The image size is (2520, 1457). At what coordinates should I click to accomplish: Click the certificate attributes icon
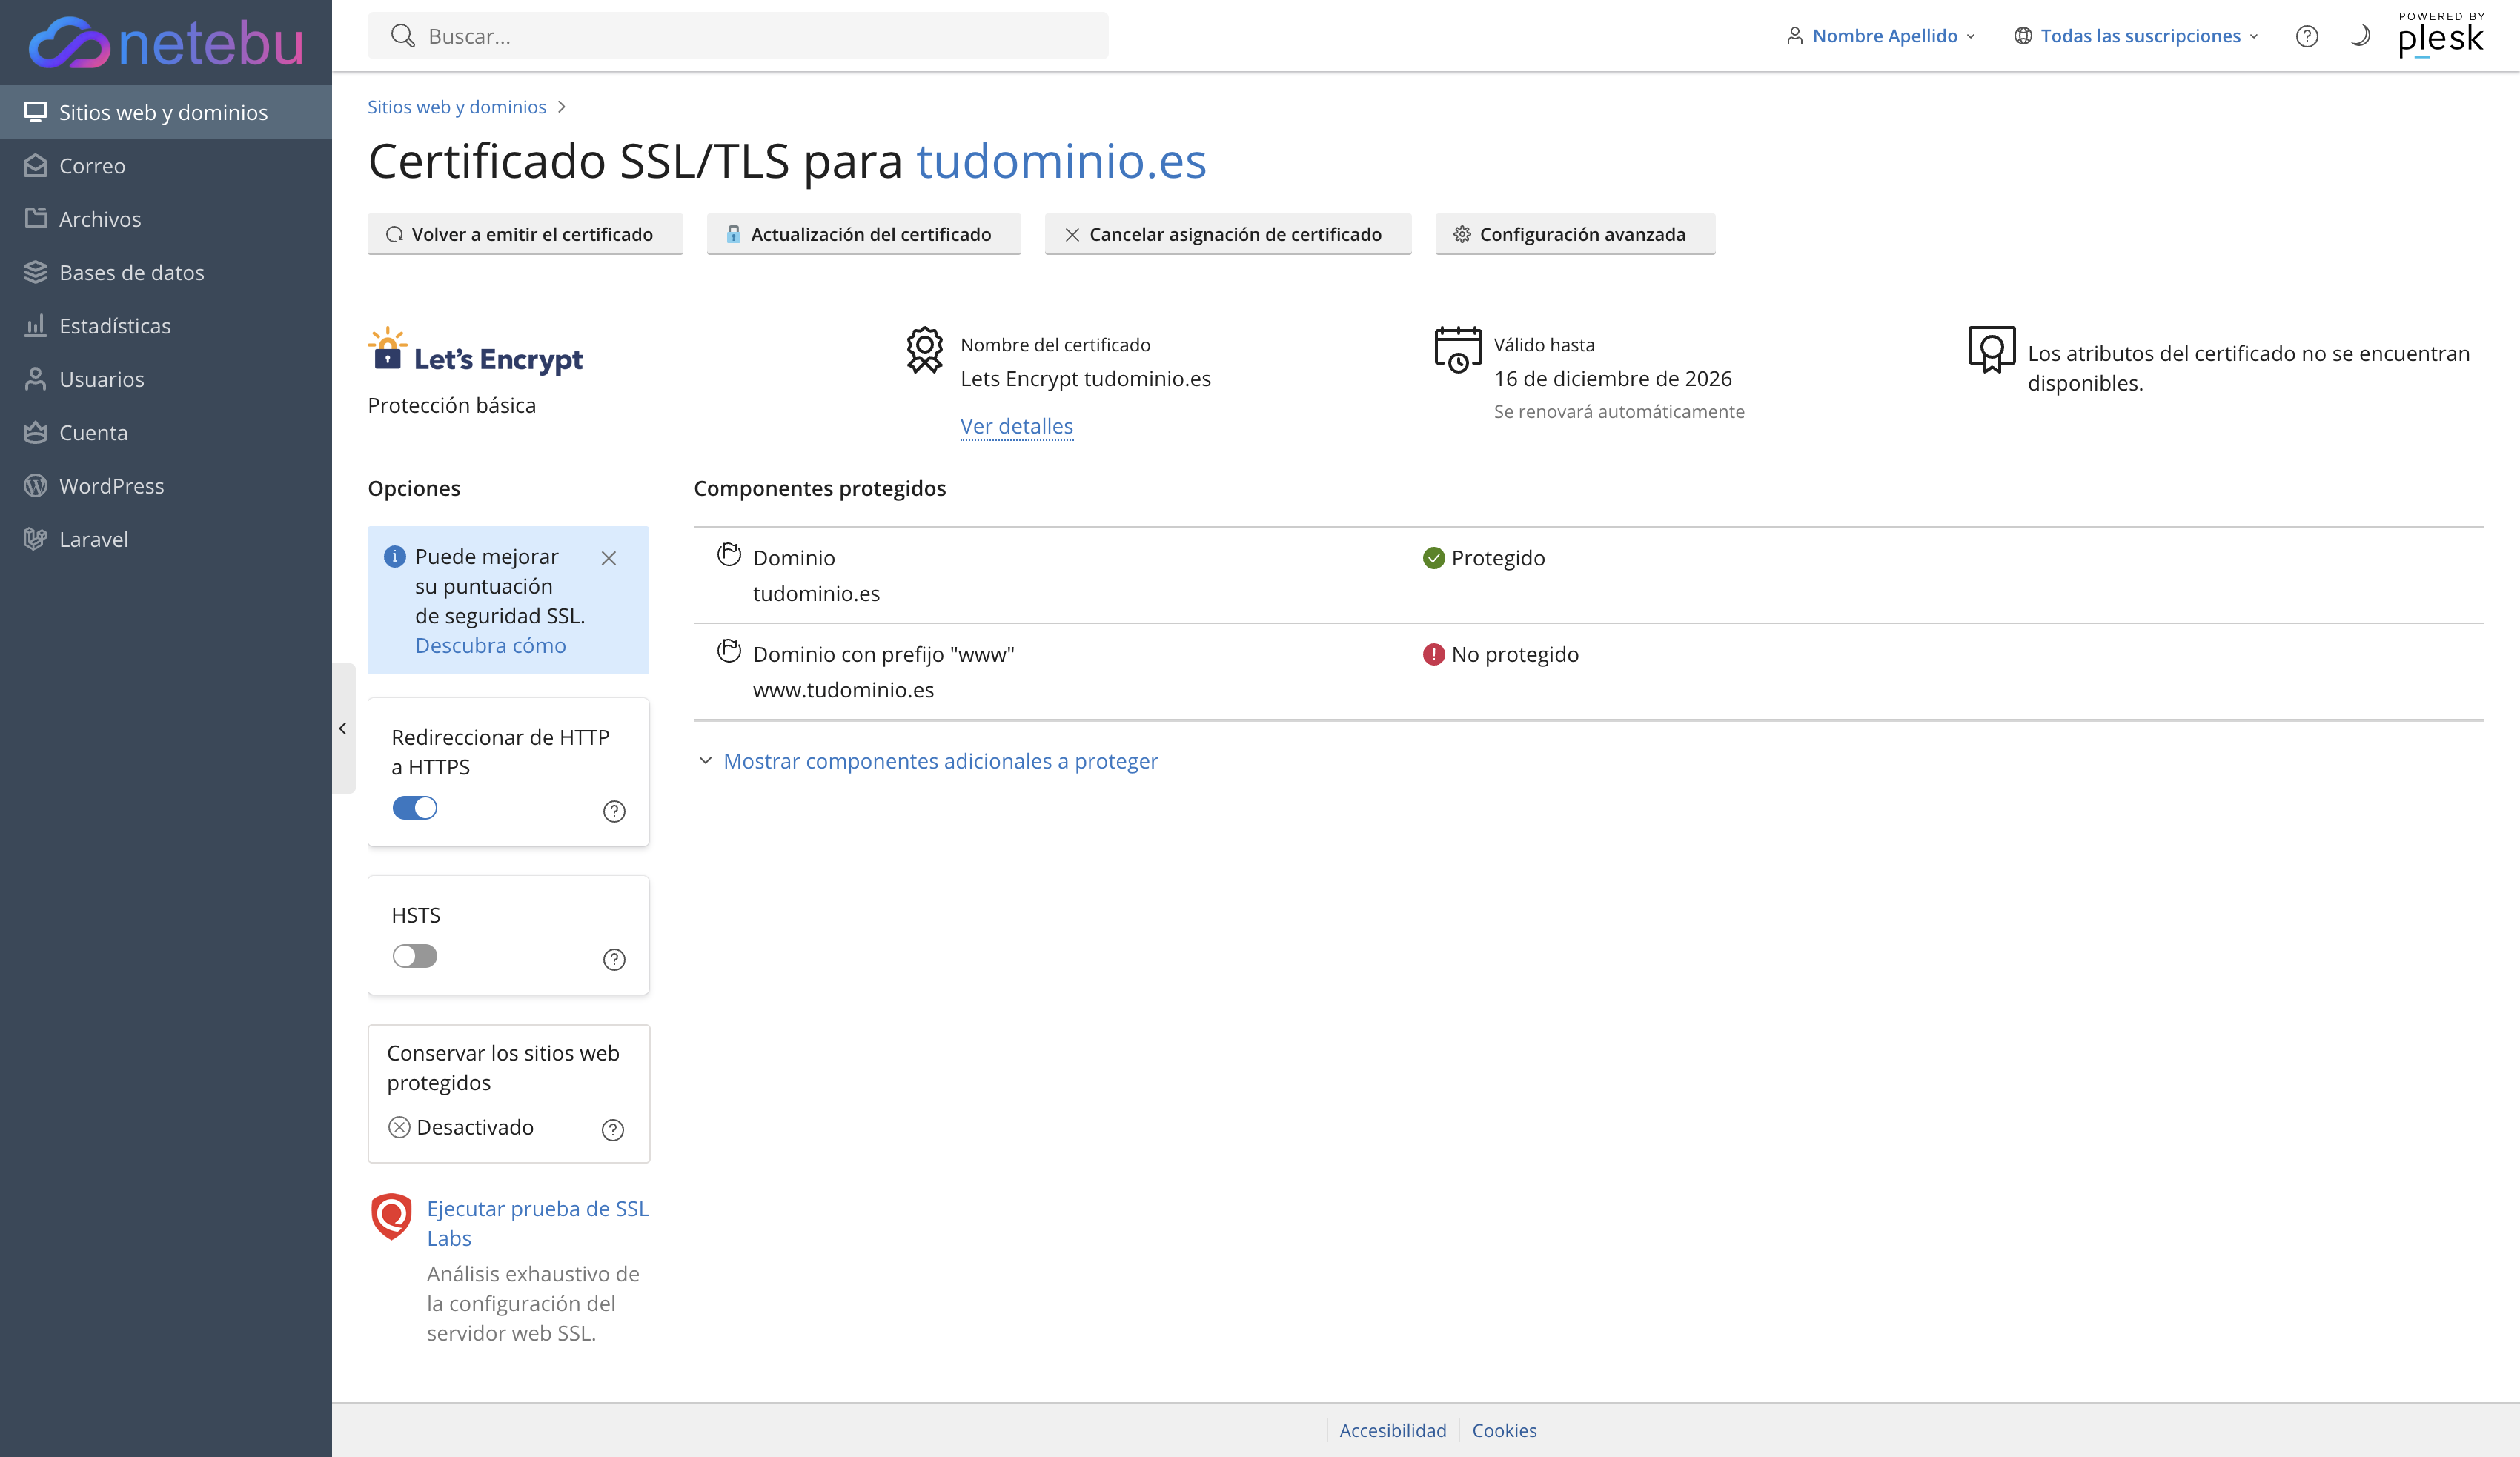(1991, 350)
